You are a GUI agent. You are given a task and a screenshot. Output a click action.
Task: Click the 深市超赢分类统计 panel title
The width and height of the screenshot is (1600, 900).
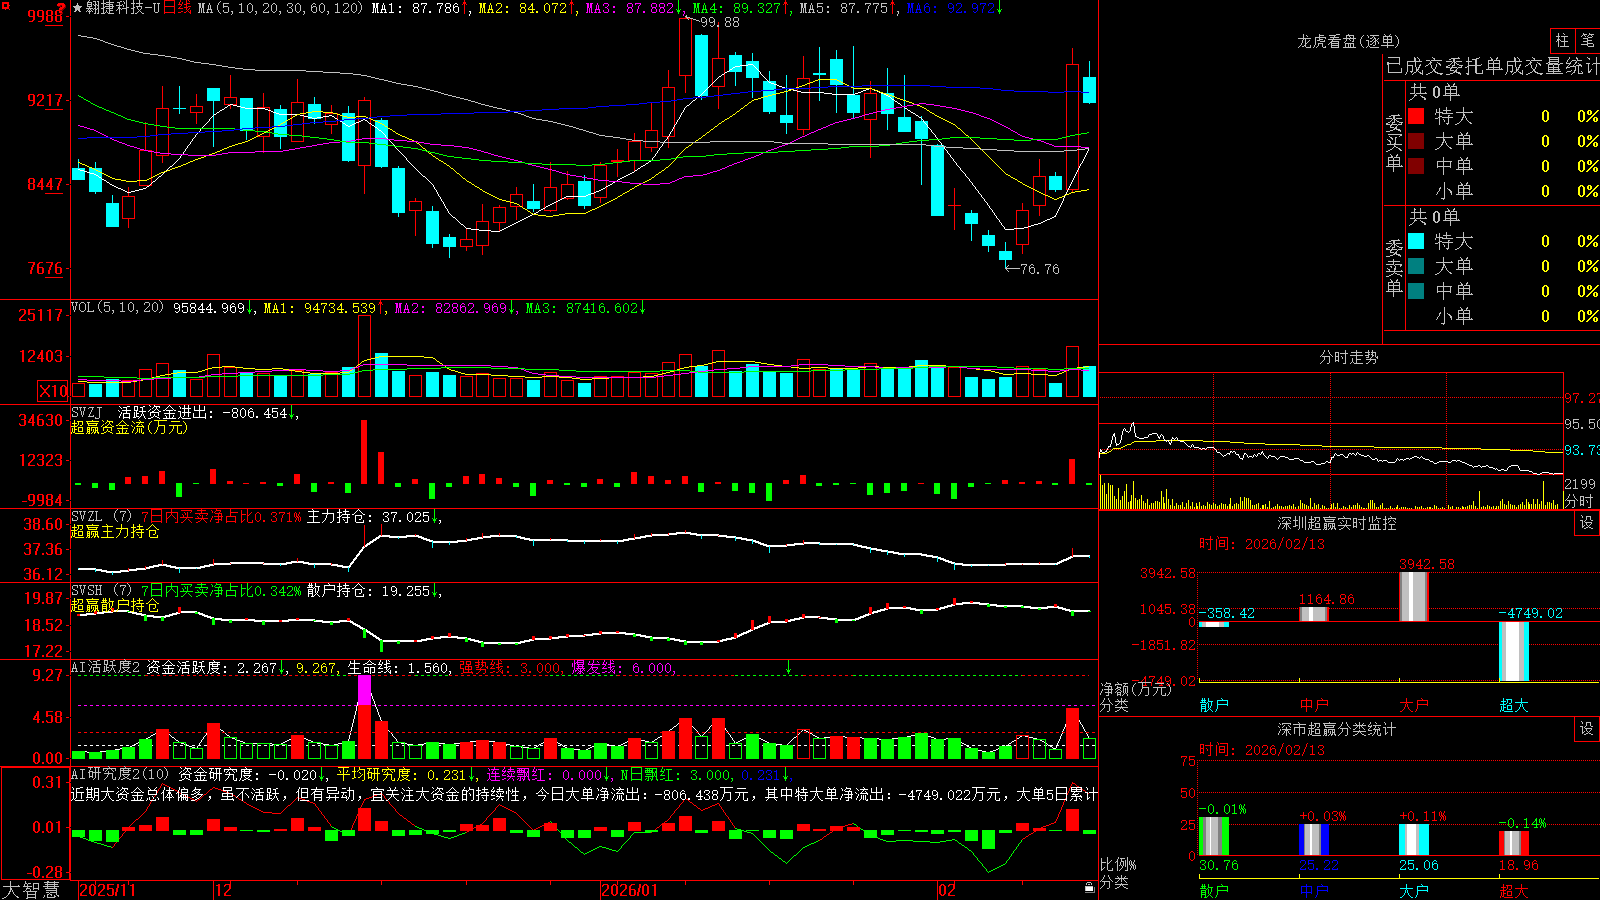coord(1337,729)
